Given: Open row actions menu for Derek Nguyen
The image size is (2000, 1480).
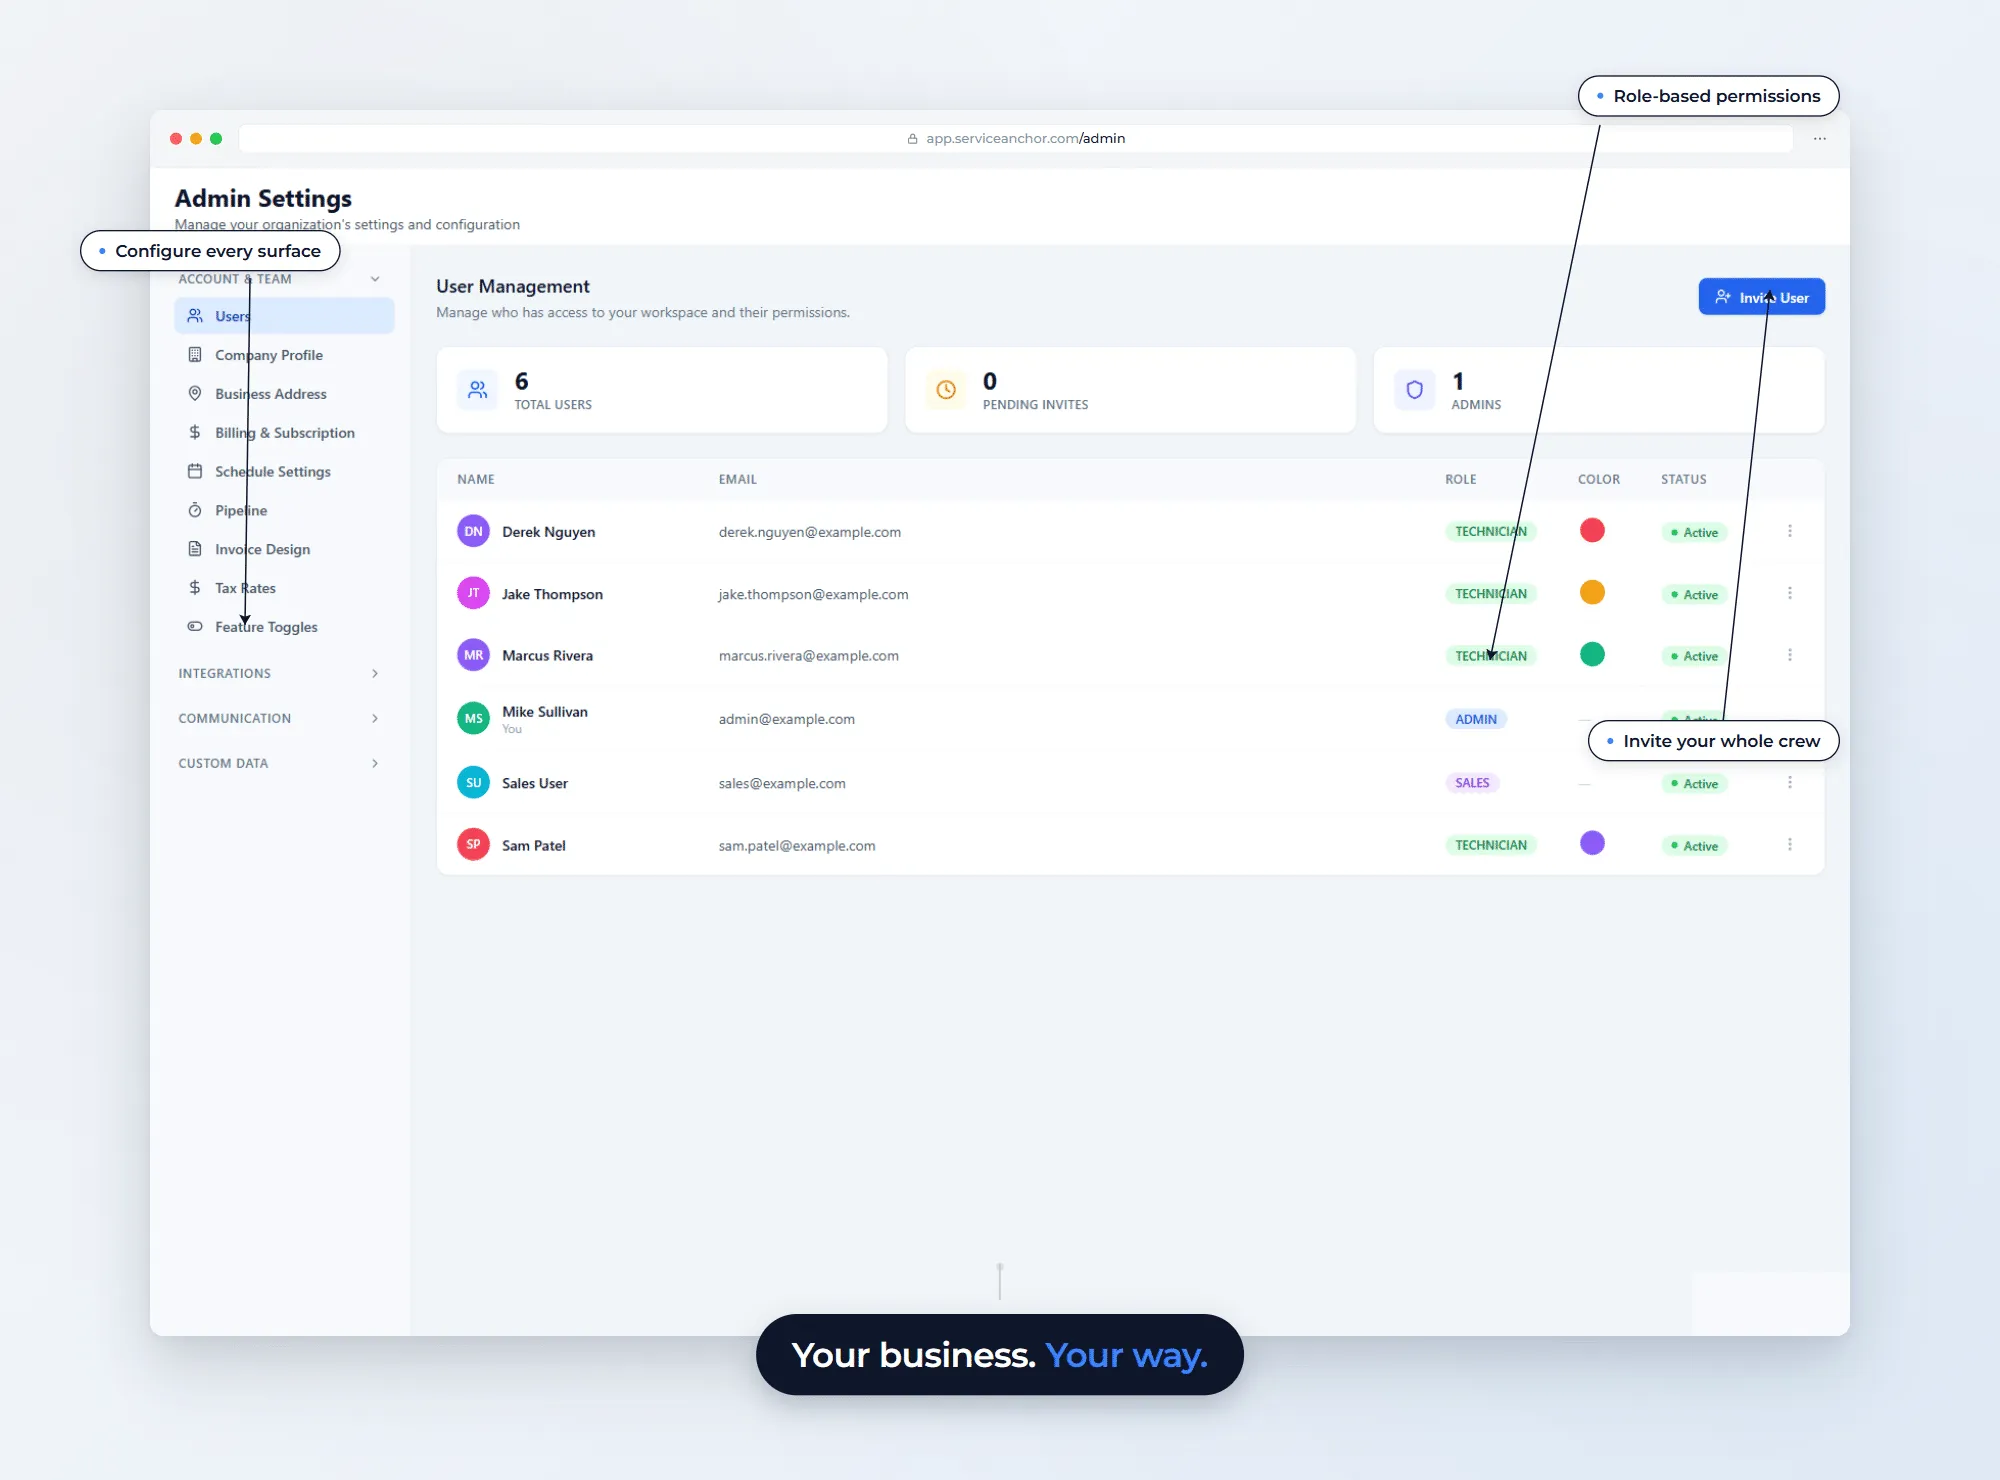Looking at the screenshot, I should [1790, 532].
